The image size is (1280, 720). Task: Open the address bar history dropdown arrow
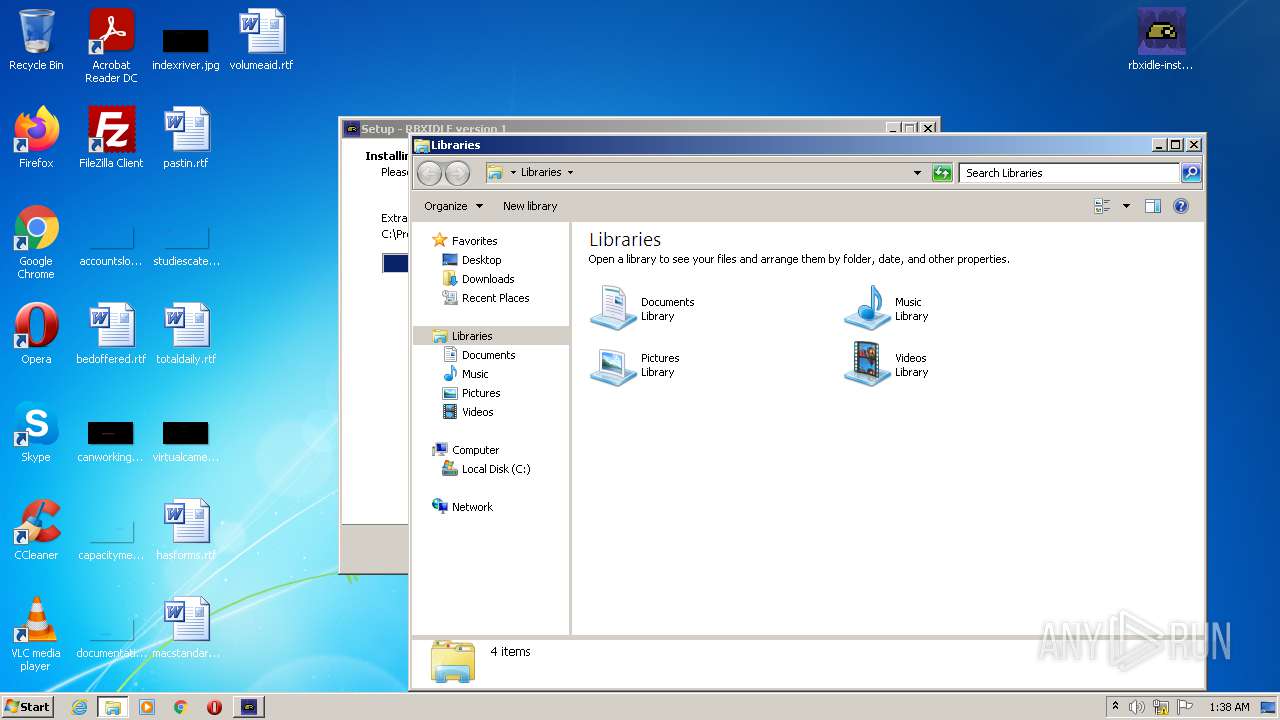[x=917, y=173]
